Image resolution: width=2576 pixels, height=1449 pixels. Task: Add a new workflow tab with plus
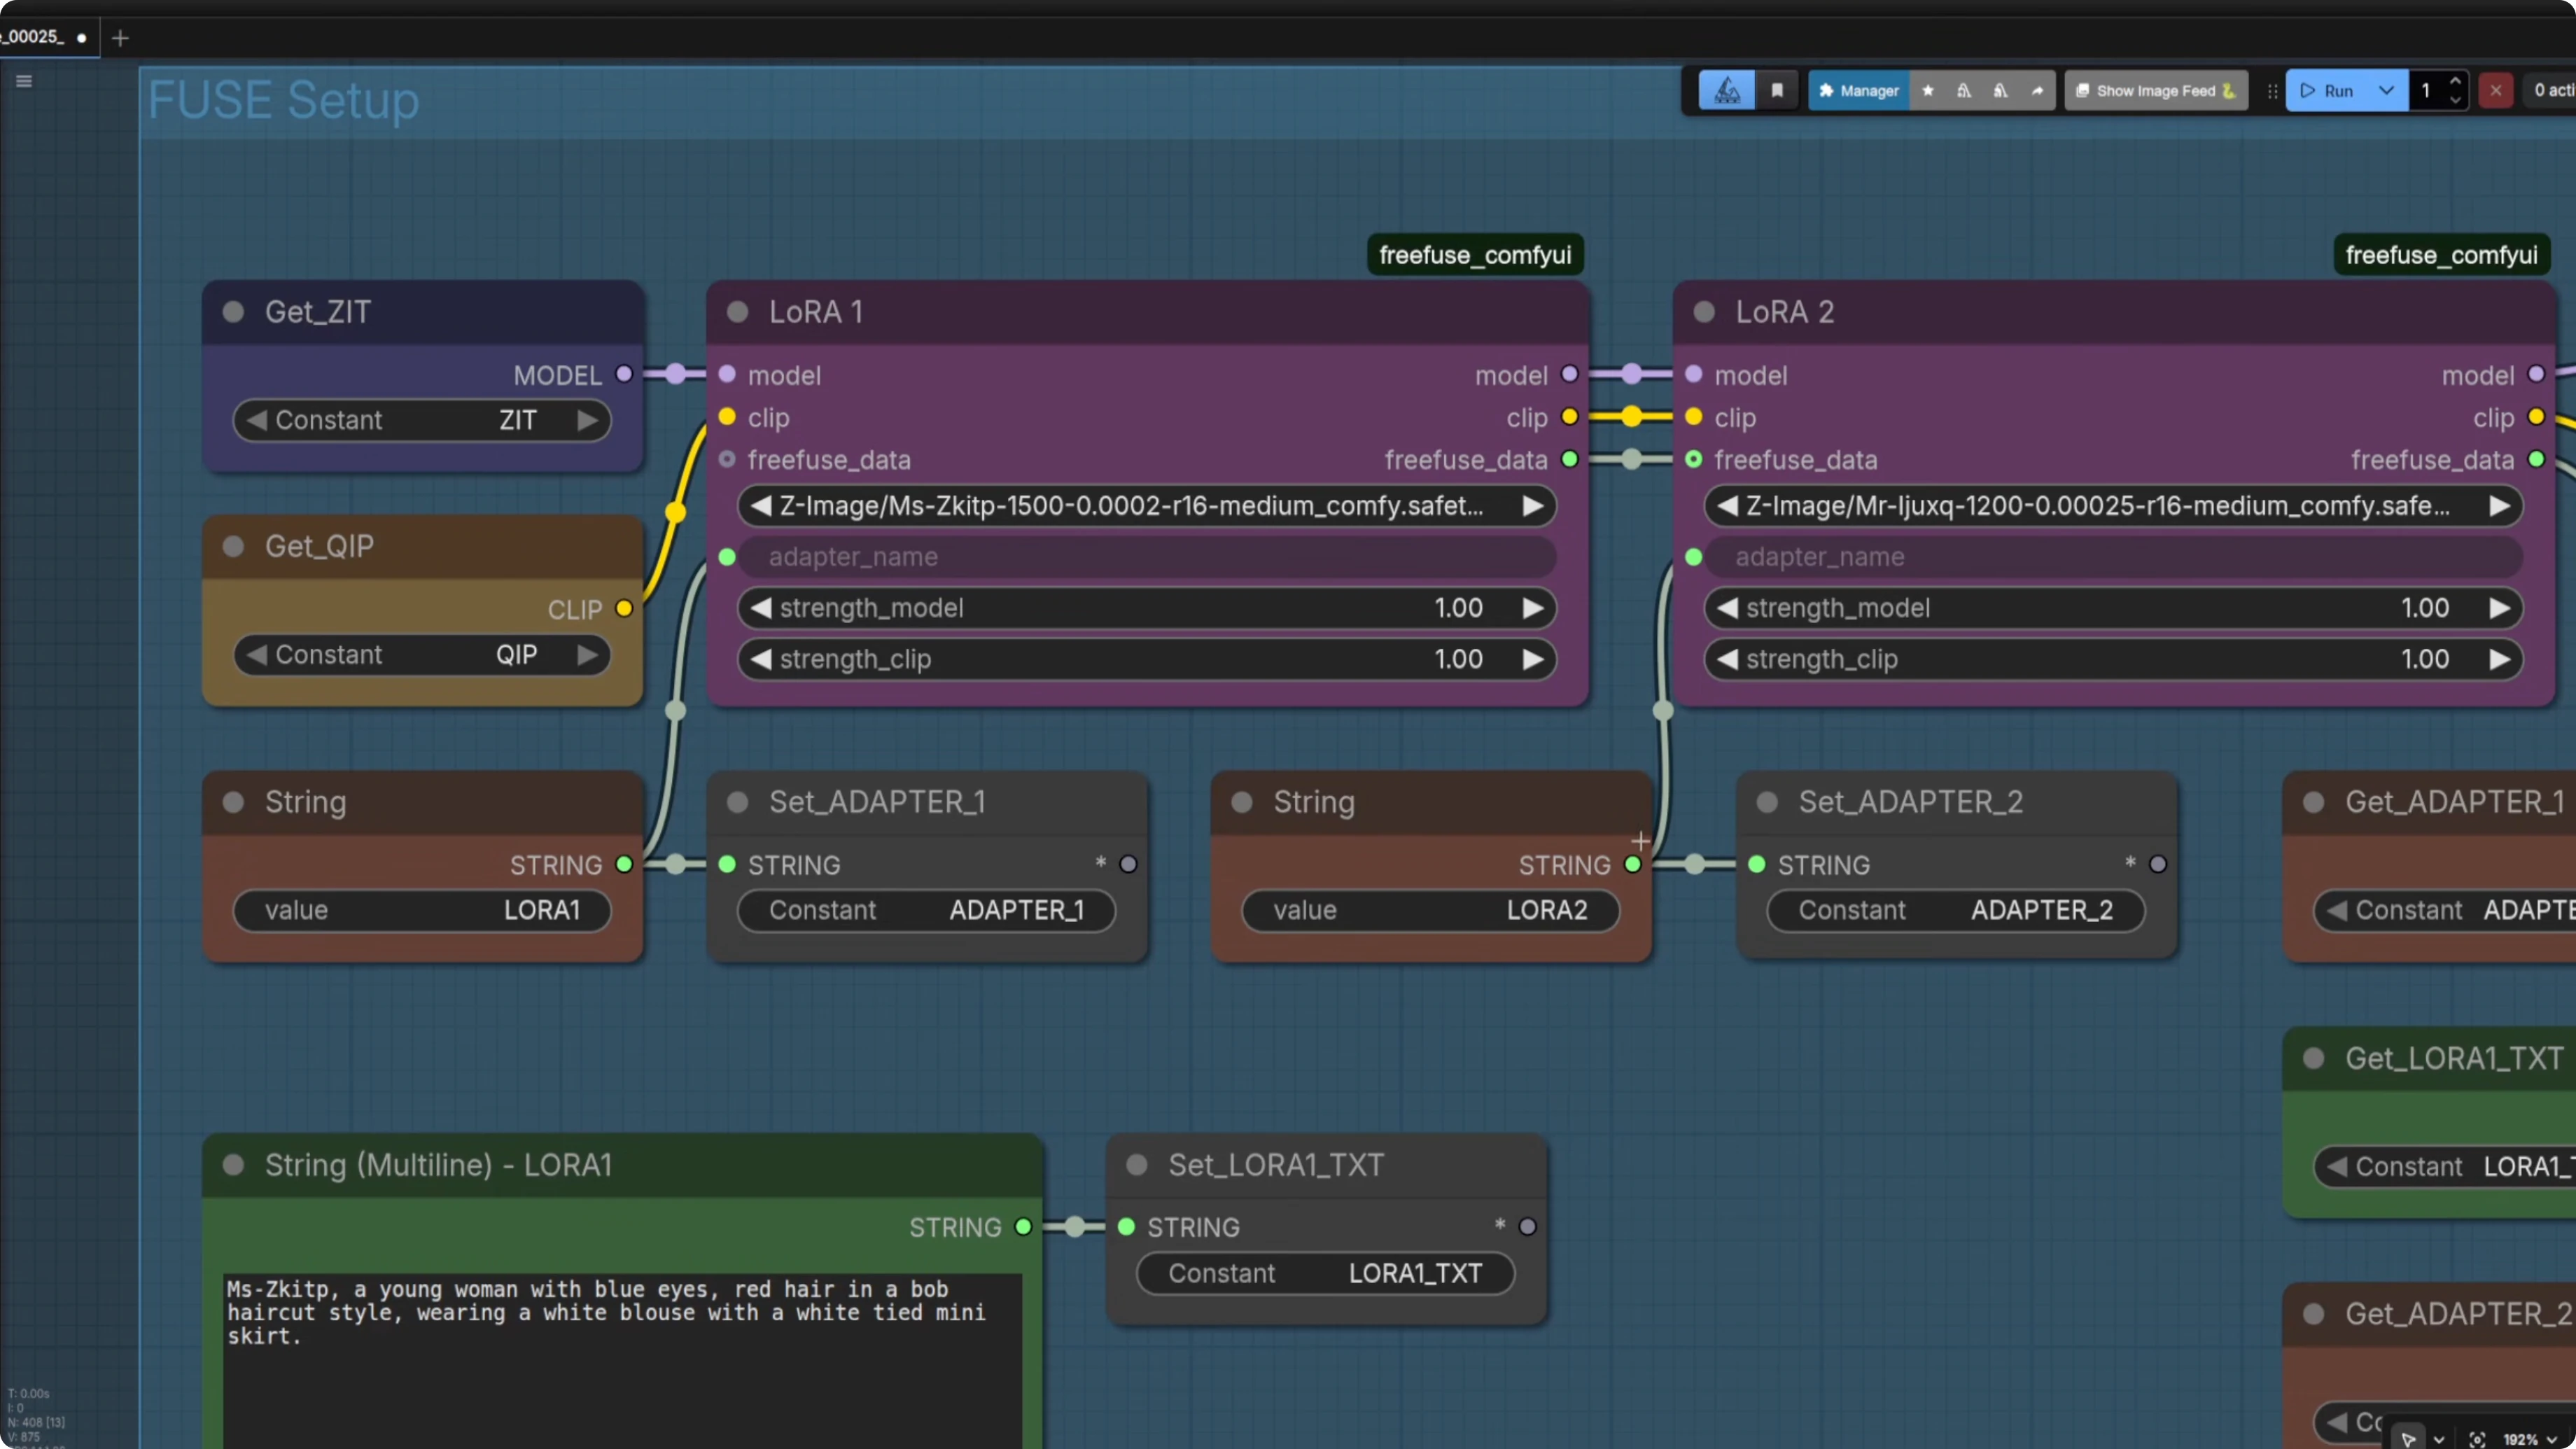tap(120, 38)
